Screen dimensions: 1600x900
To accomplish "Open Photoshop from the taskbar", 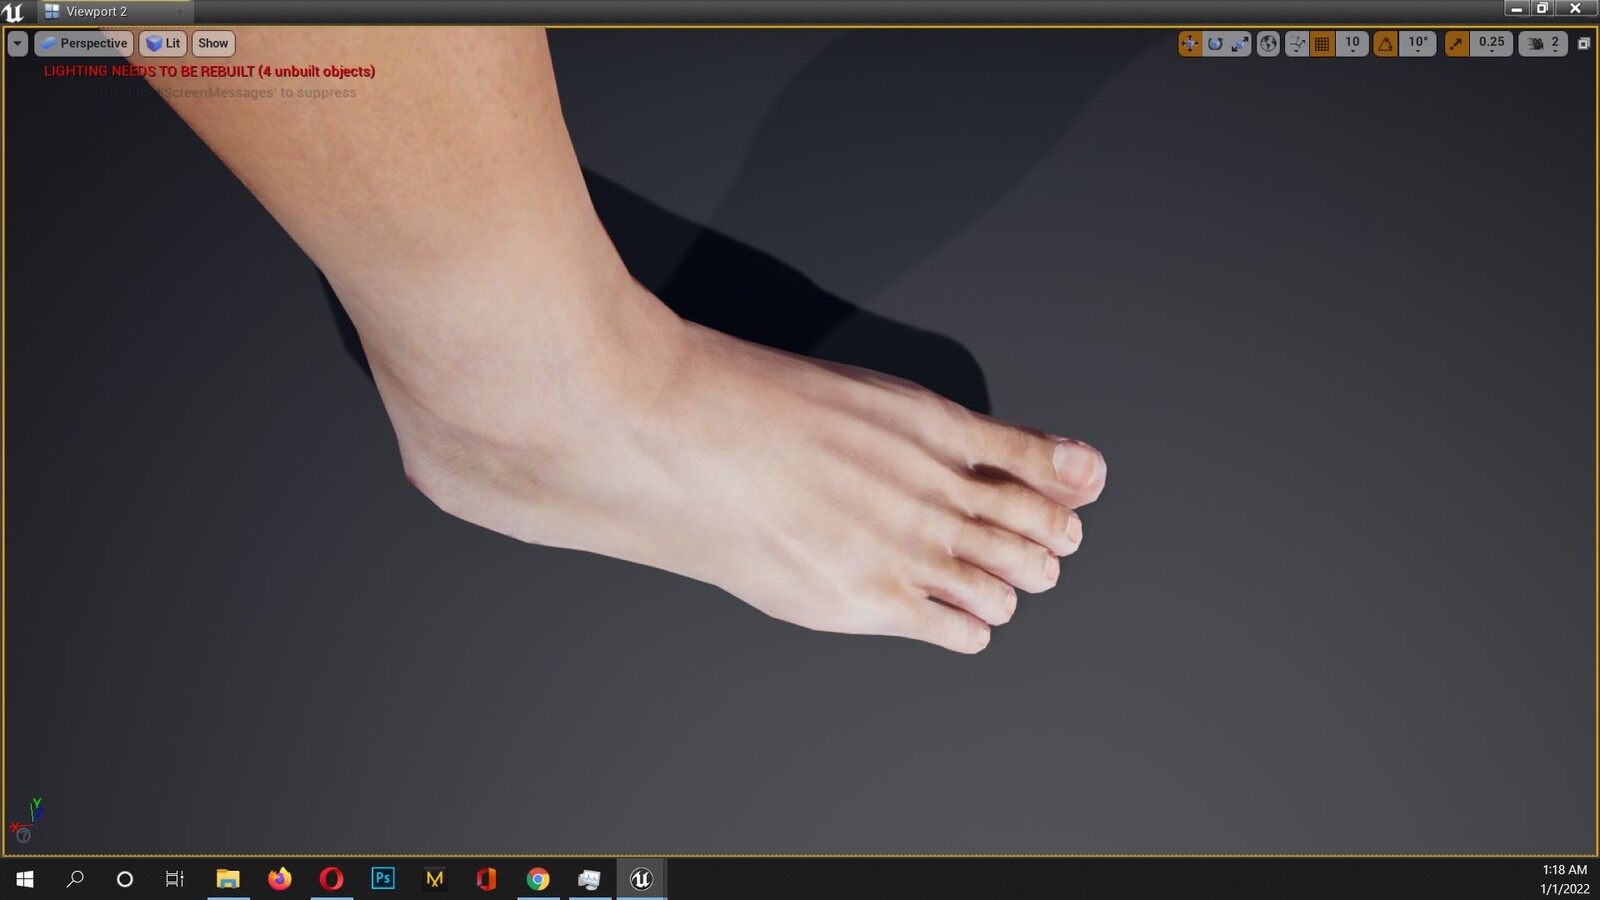I will tap(383, 878).
